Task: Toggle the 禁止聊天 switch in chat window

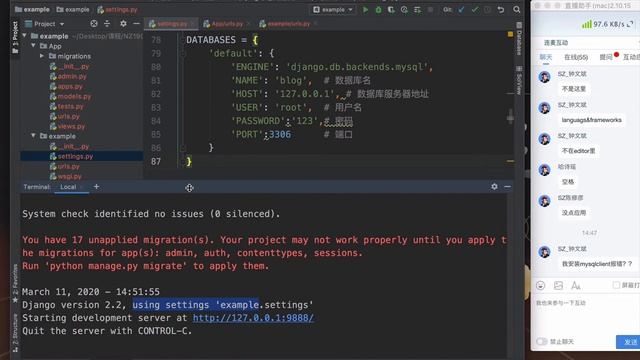Action: point(542,342)
